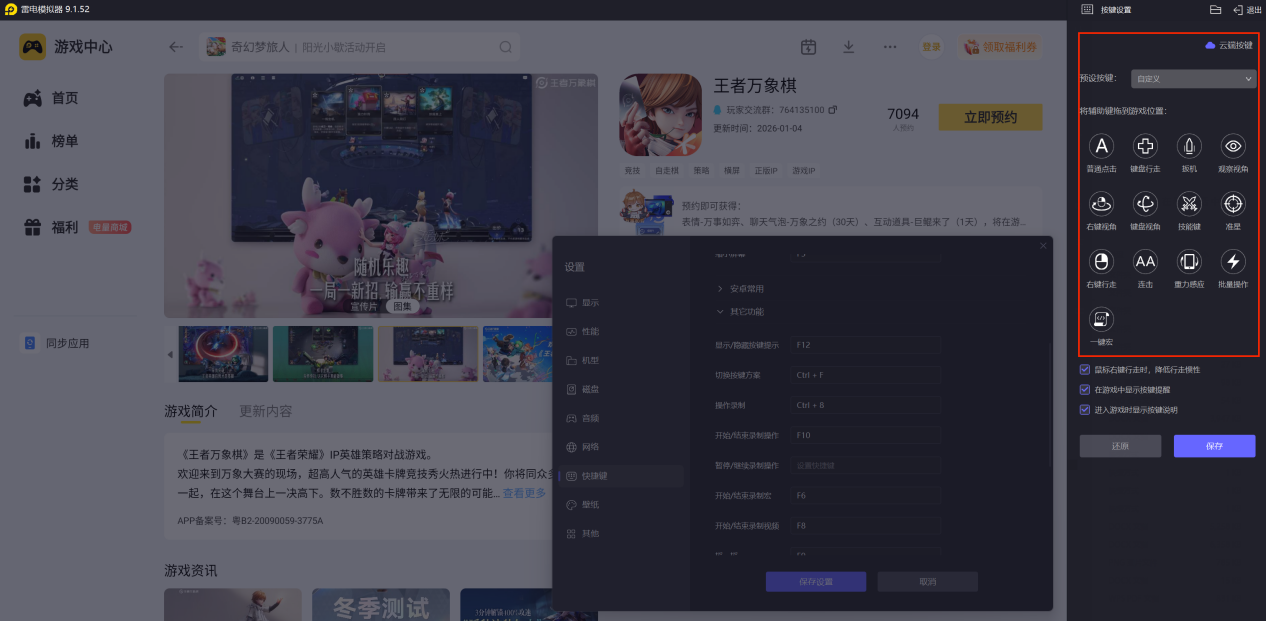Select the 扳机 (trigger) key icon
The width and height of the screenshot is (1266, 621).
[x=1189, y=147]
